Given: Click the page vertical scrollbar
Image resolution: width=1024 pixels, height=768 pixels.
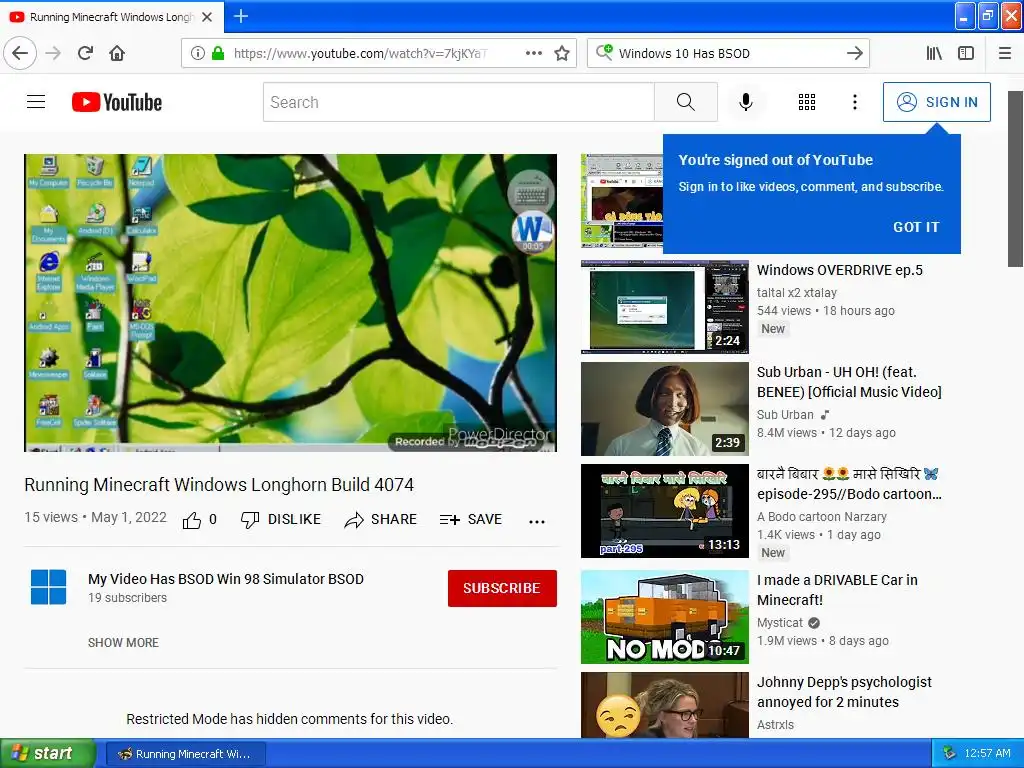Looking at the screenshot, I should pyautogui.click(x=1015, y=179).
